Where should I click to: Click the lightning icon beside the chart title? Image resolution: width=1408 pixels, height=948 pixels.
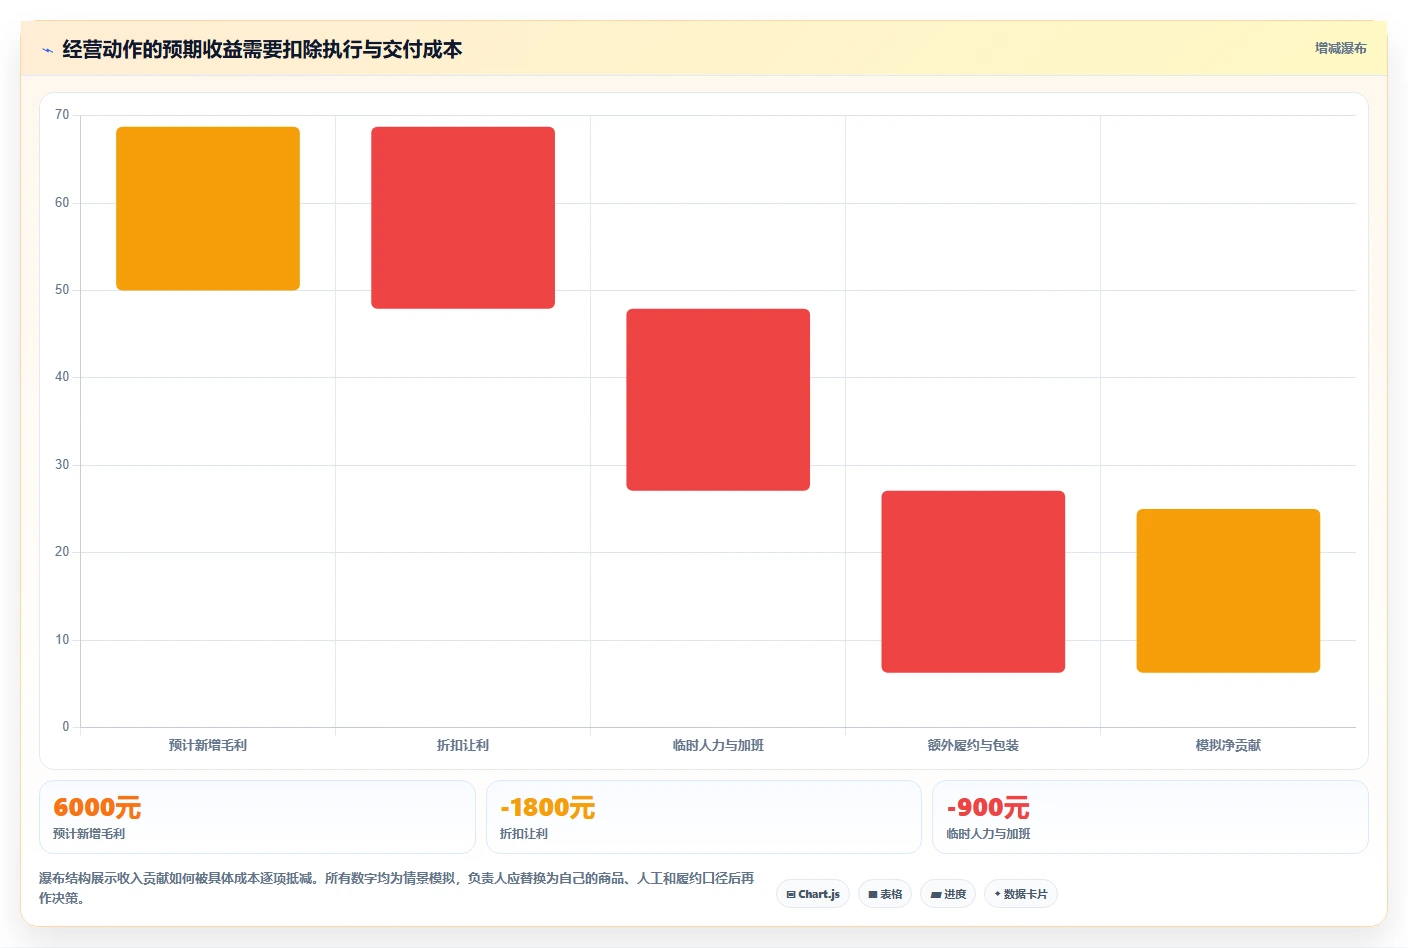(47, 50)
